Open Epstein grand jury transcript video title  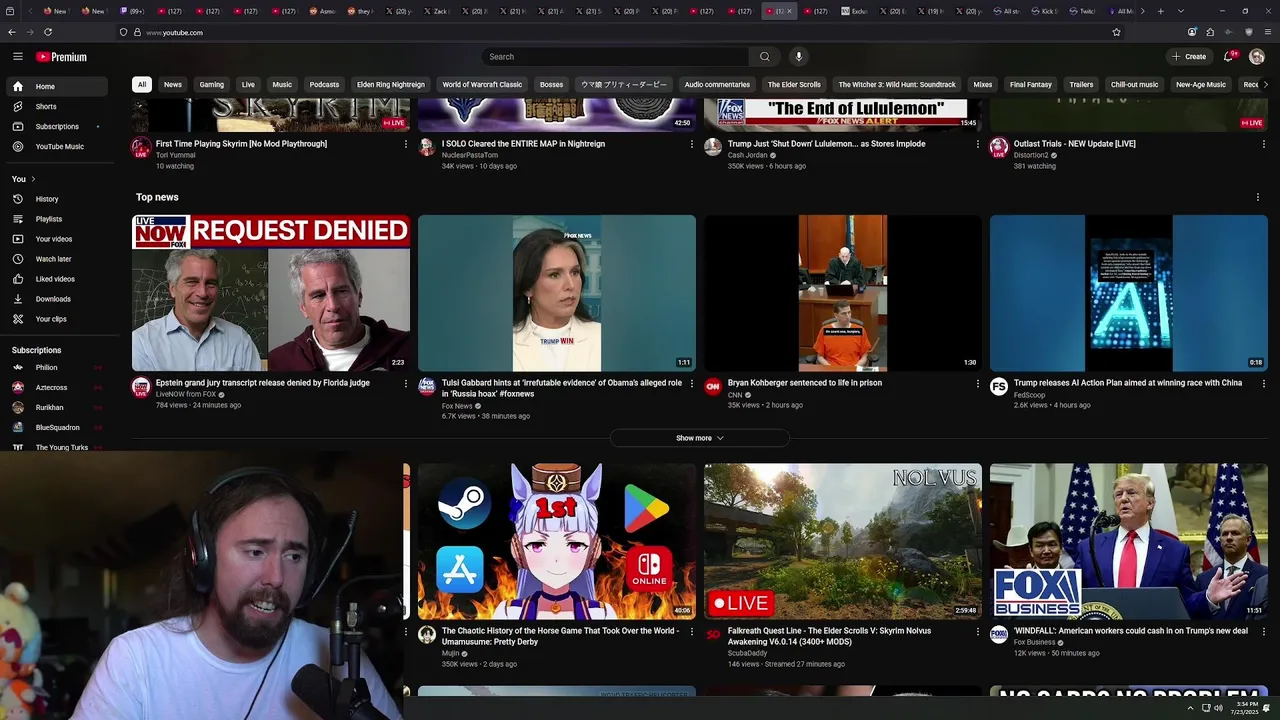[x=263, y=383]
